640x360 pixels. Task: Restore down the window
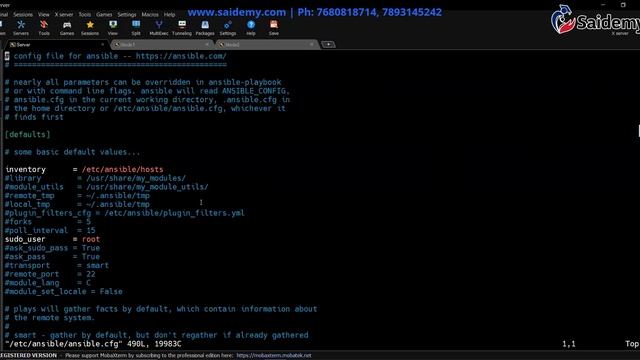[623, 4]
